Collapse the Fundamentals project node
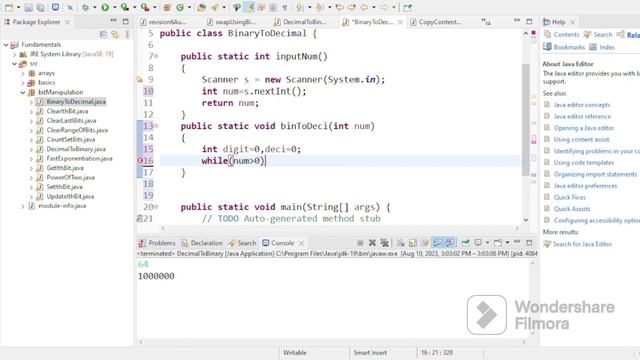 click(x=6, y=44)
